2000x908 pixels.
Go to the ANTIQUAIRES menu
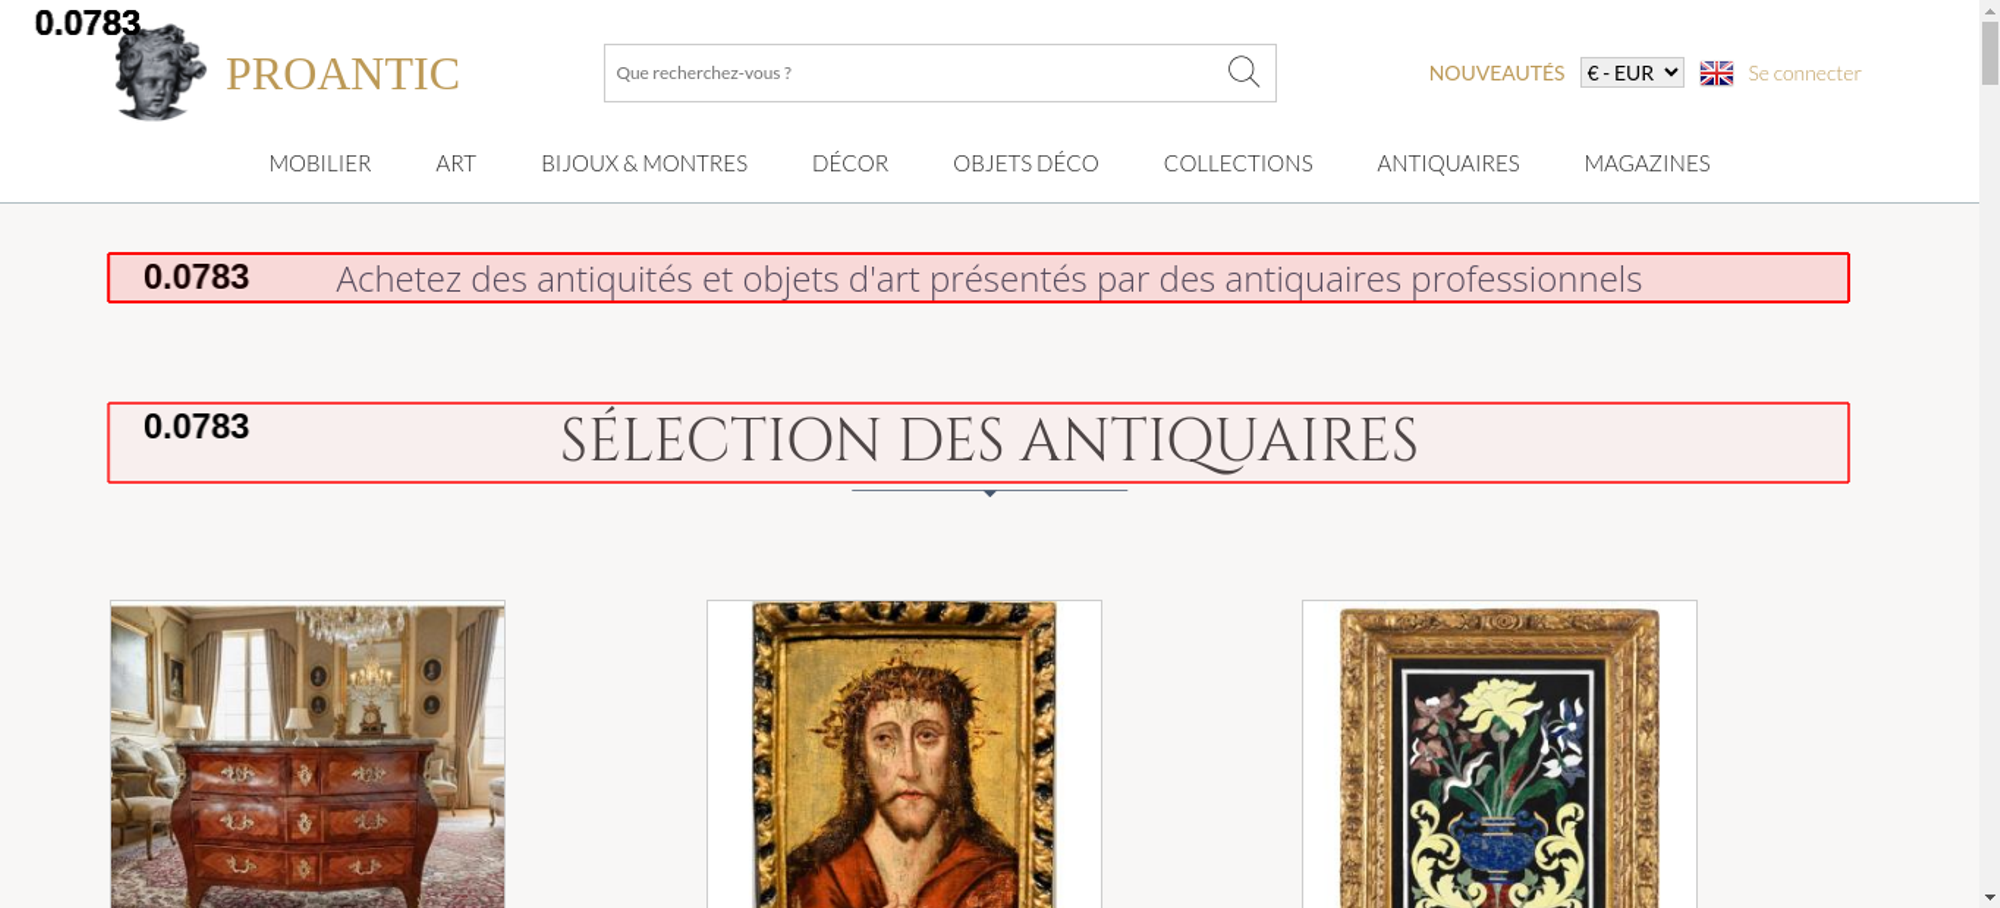coord(1448,163)
